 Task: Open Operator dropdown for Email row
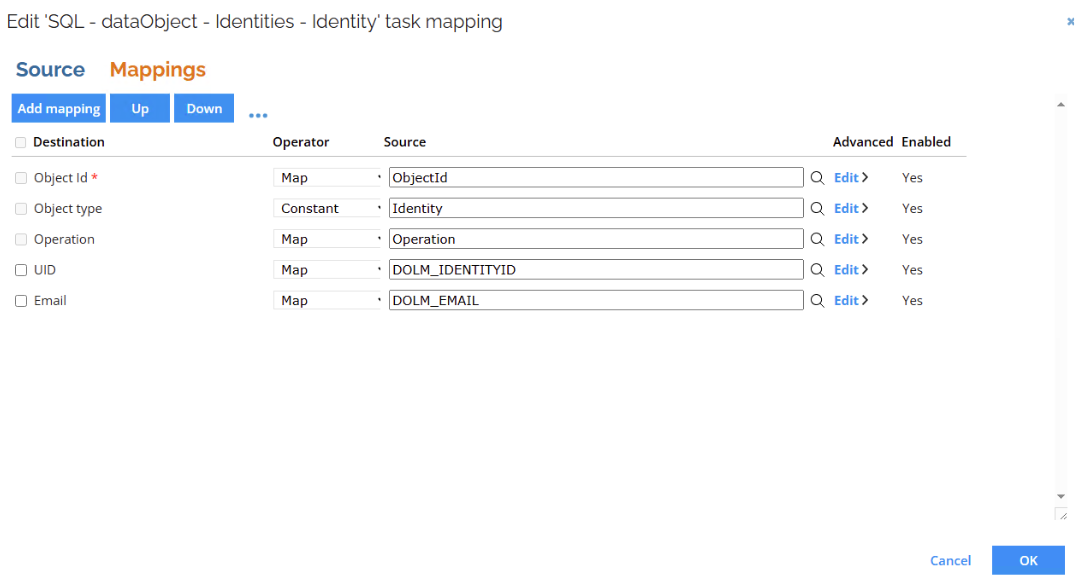pyautogui.click(x=327, y=300)
